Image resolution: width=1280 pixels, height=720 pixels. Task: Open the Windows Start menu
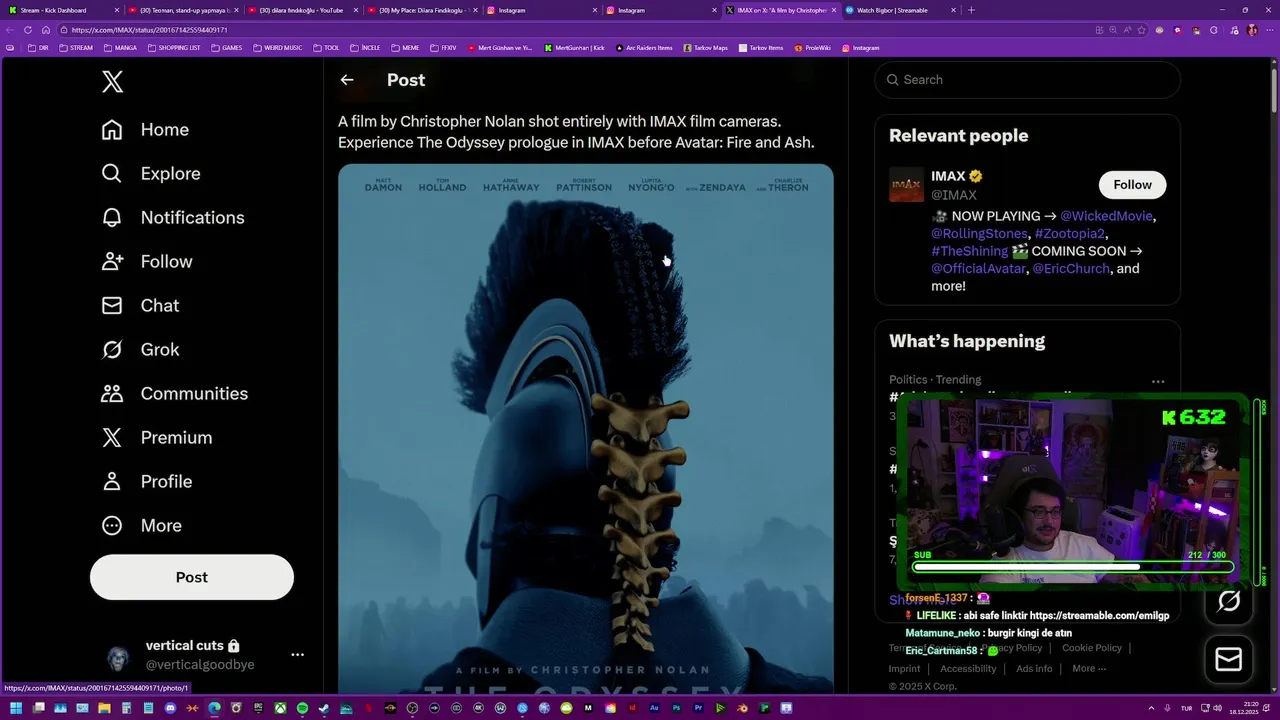tap(16, 709)
